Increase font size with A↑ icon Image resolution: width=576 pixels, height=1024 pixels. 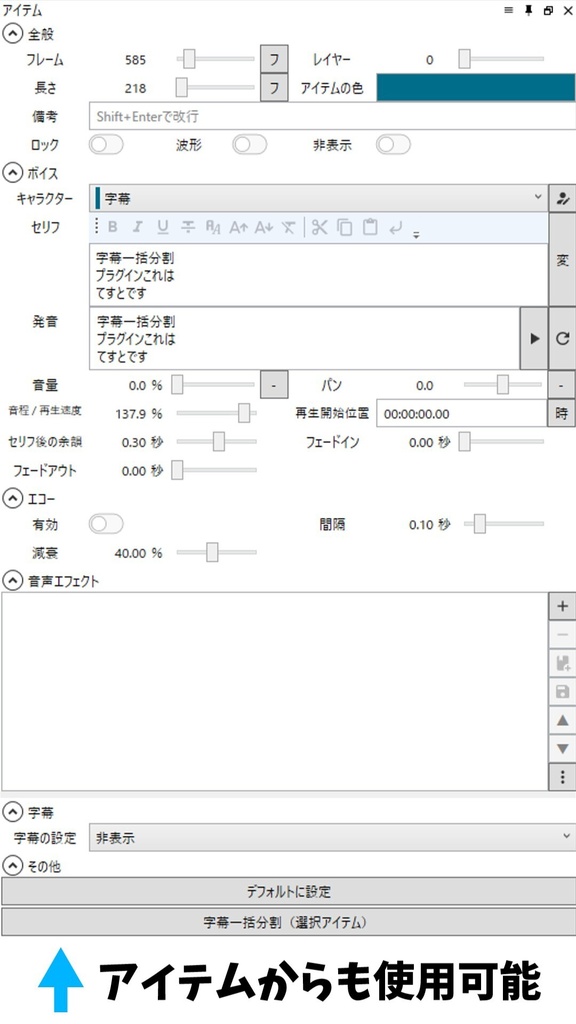click(x=239, y=227)
